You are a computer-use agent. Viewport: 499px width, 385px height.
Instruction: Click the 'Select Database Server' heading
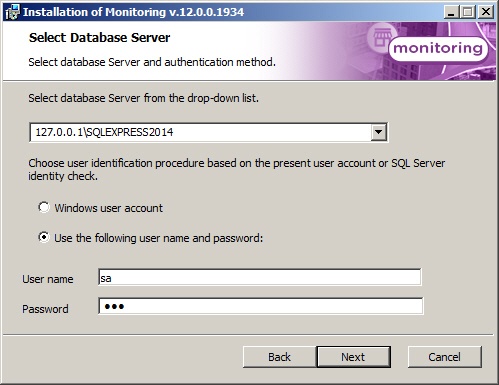(99, 38)
